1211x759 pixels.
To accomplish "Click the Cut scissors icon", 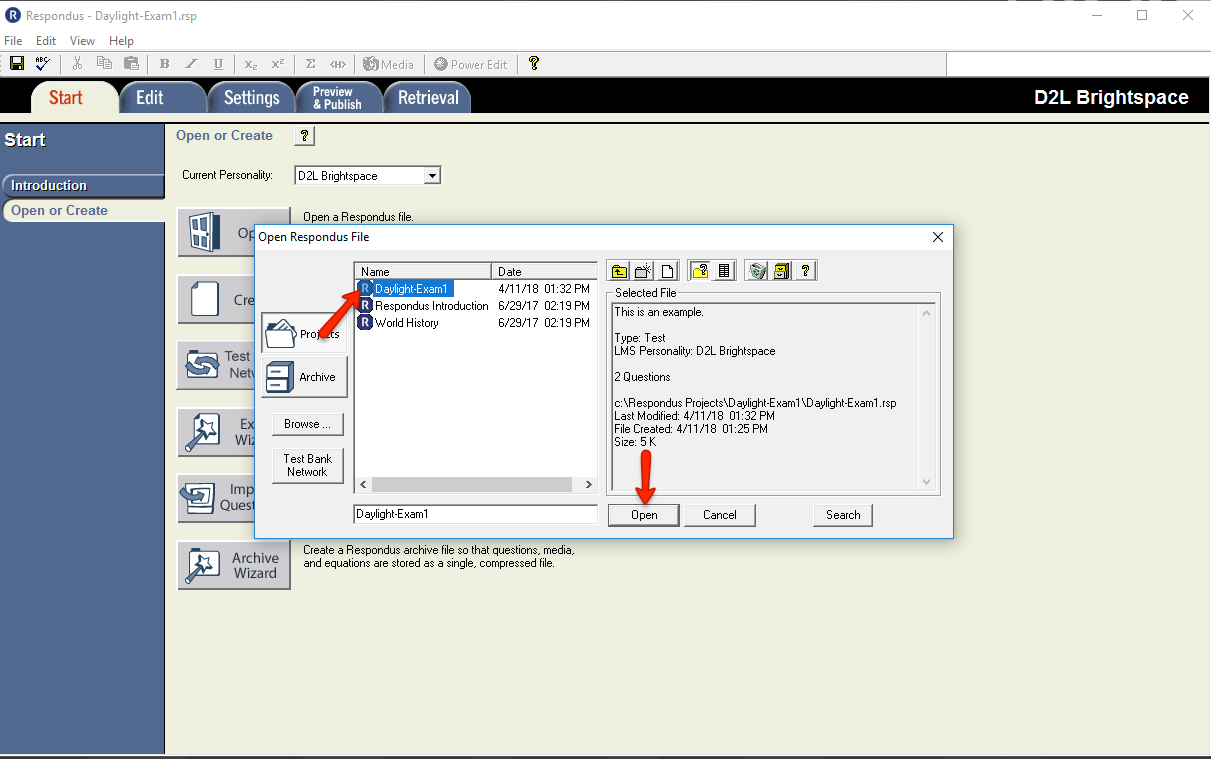I will click(x=78, y=63).
